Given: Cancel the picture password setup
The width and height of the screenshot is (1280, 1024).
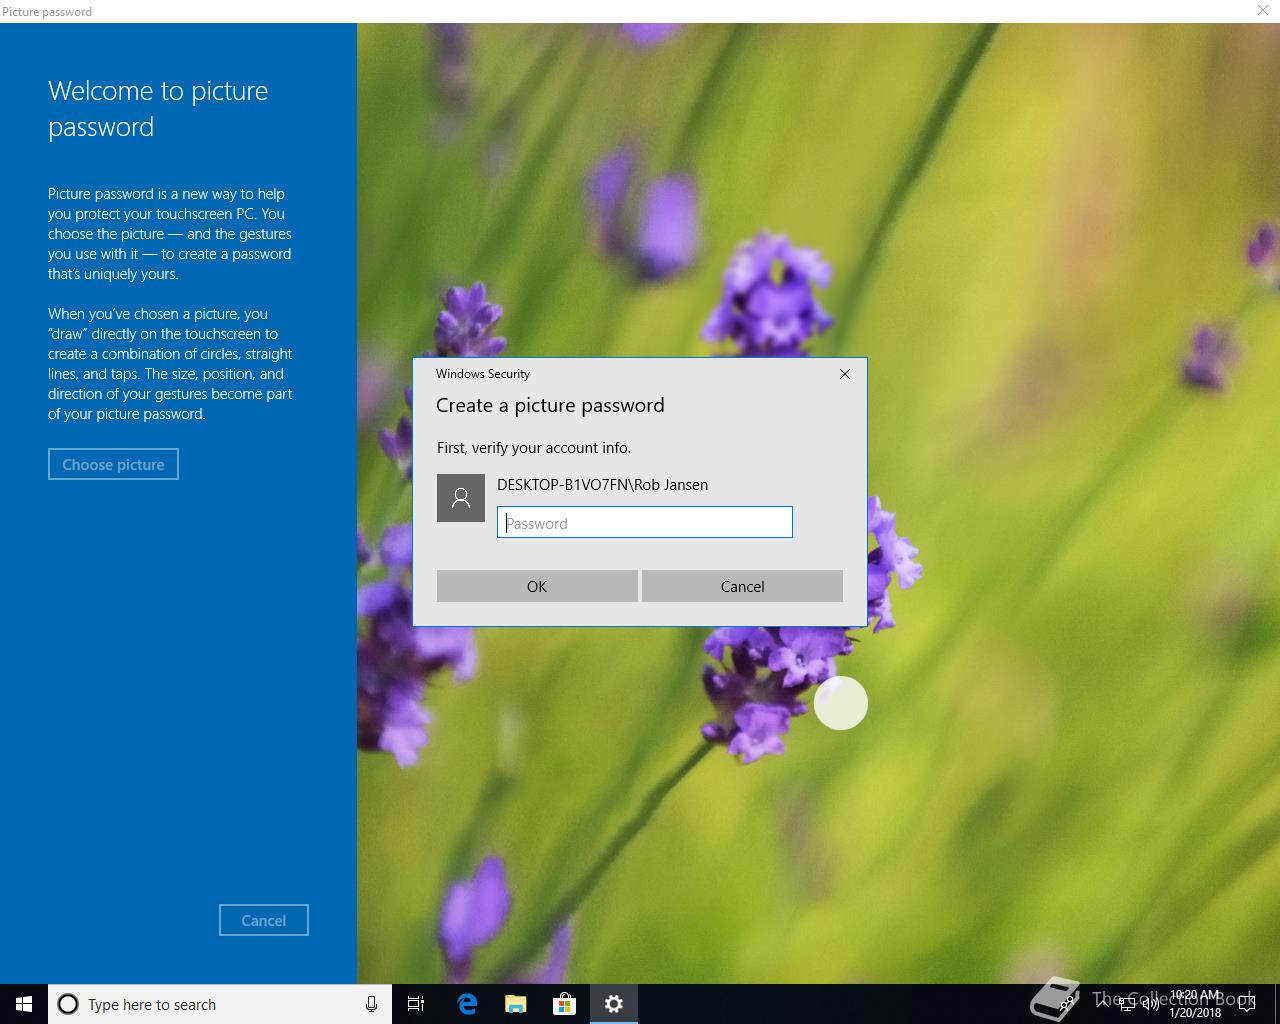Looking at the screenshot, I should tap(264, 920).
